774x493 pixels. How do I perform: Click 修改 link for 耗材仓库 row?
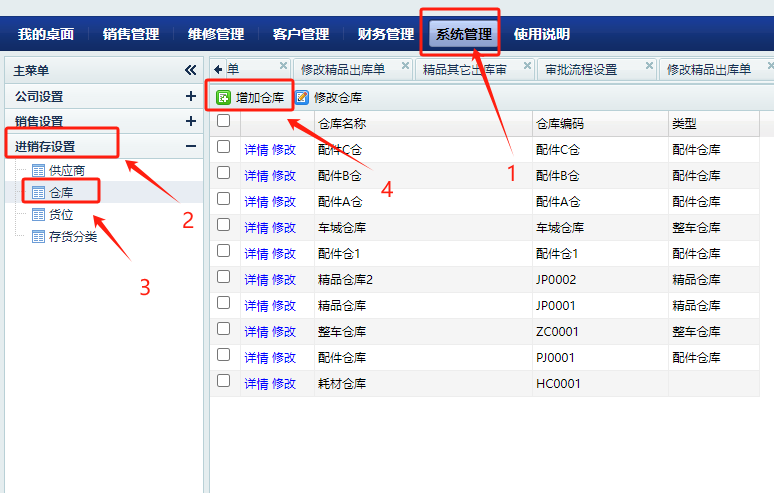[x=284, y=383]
